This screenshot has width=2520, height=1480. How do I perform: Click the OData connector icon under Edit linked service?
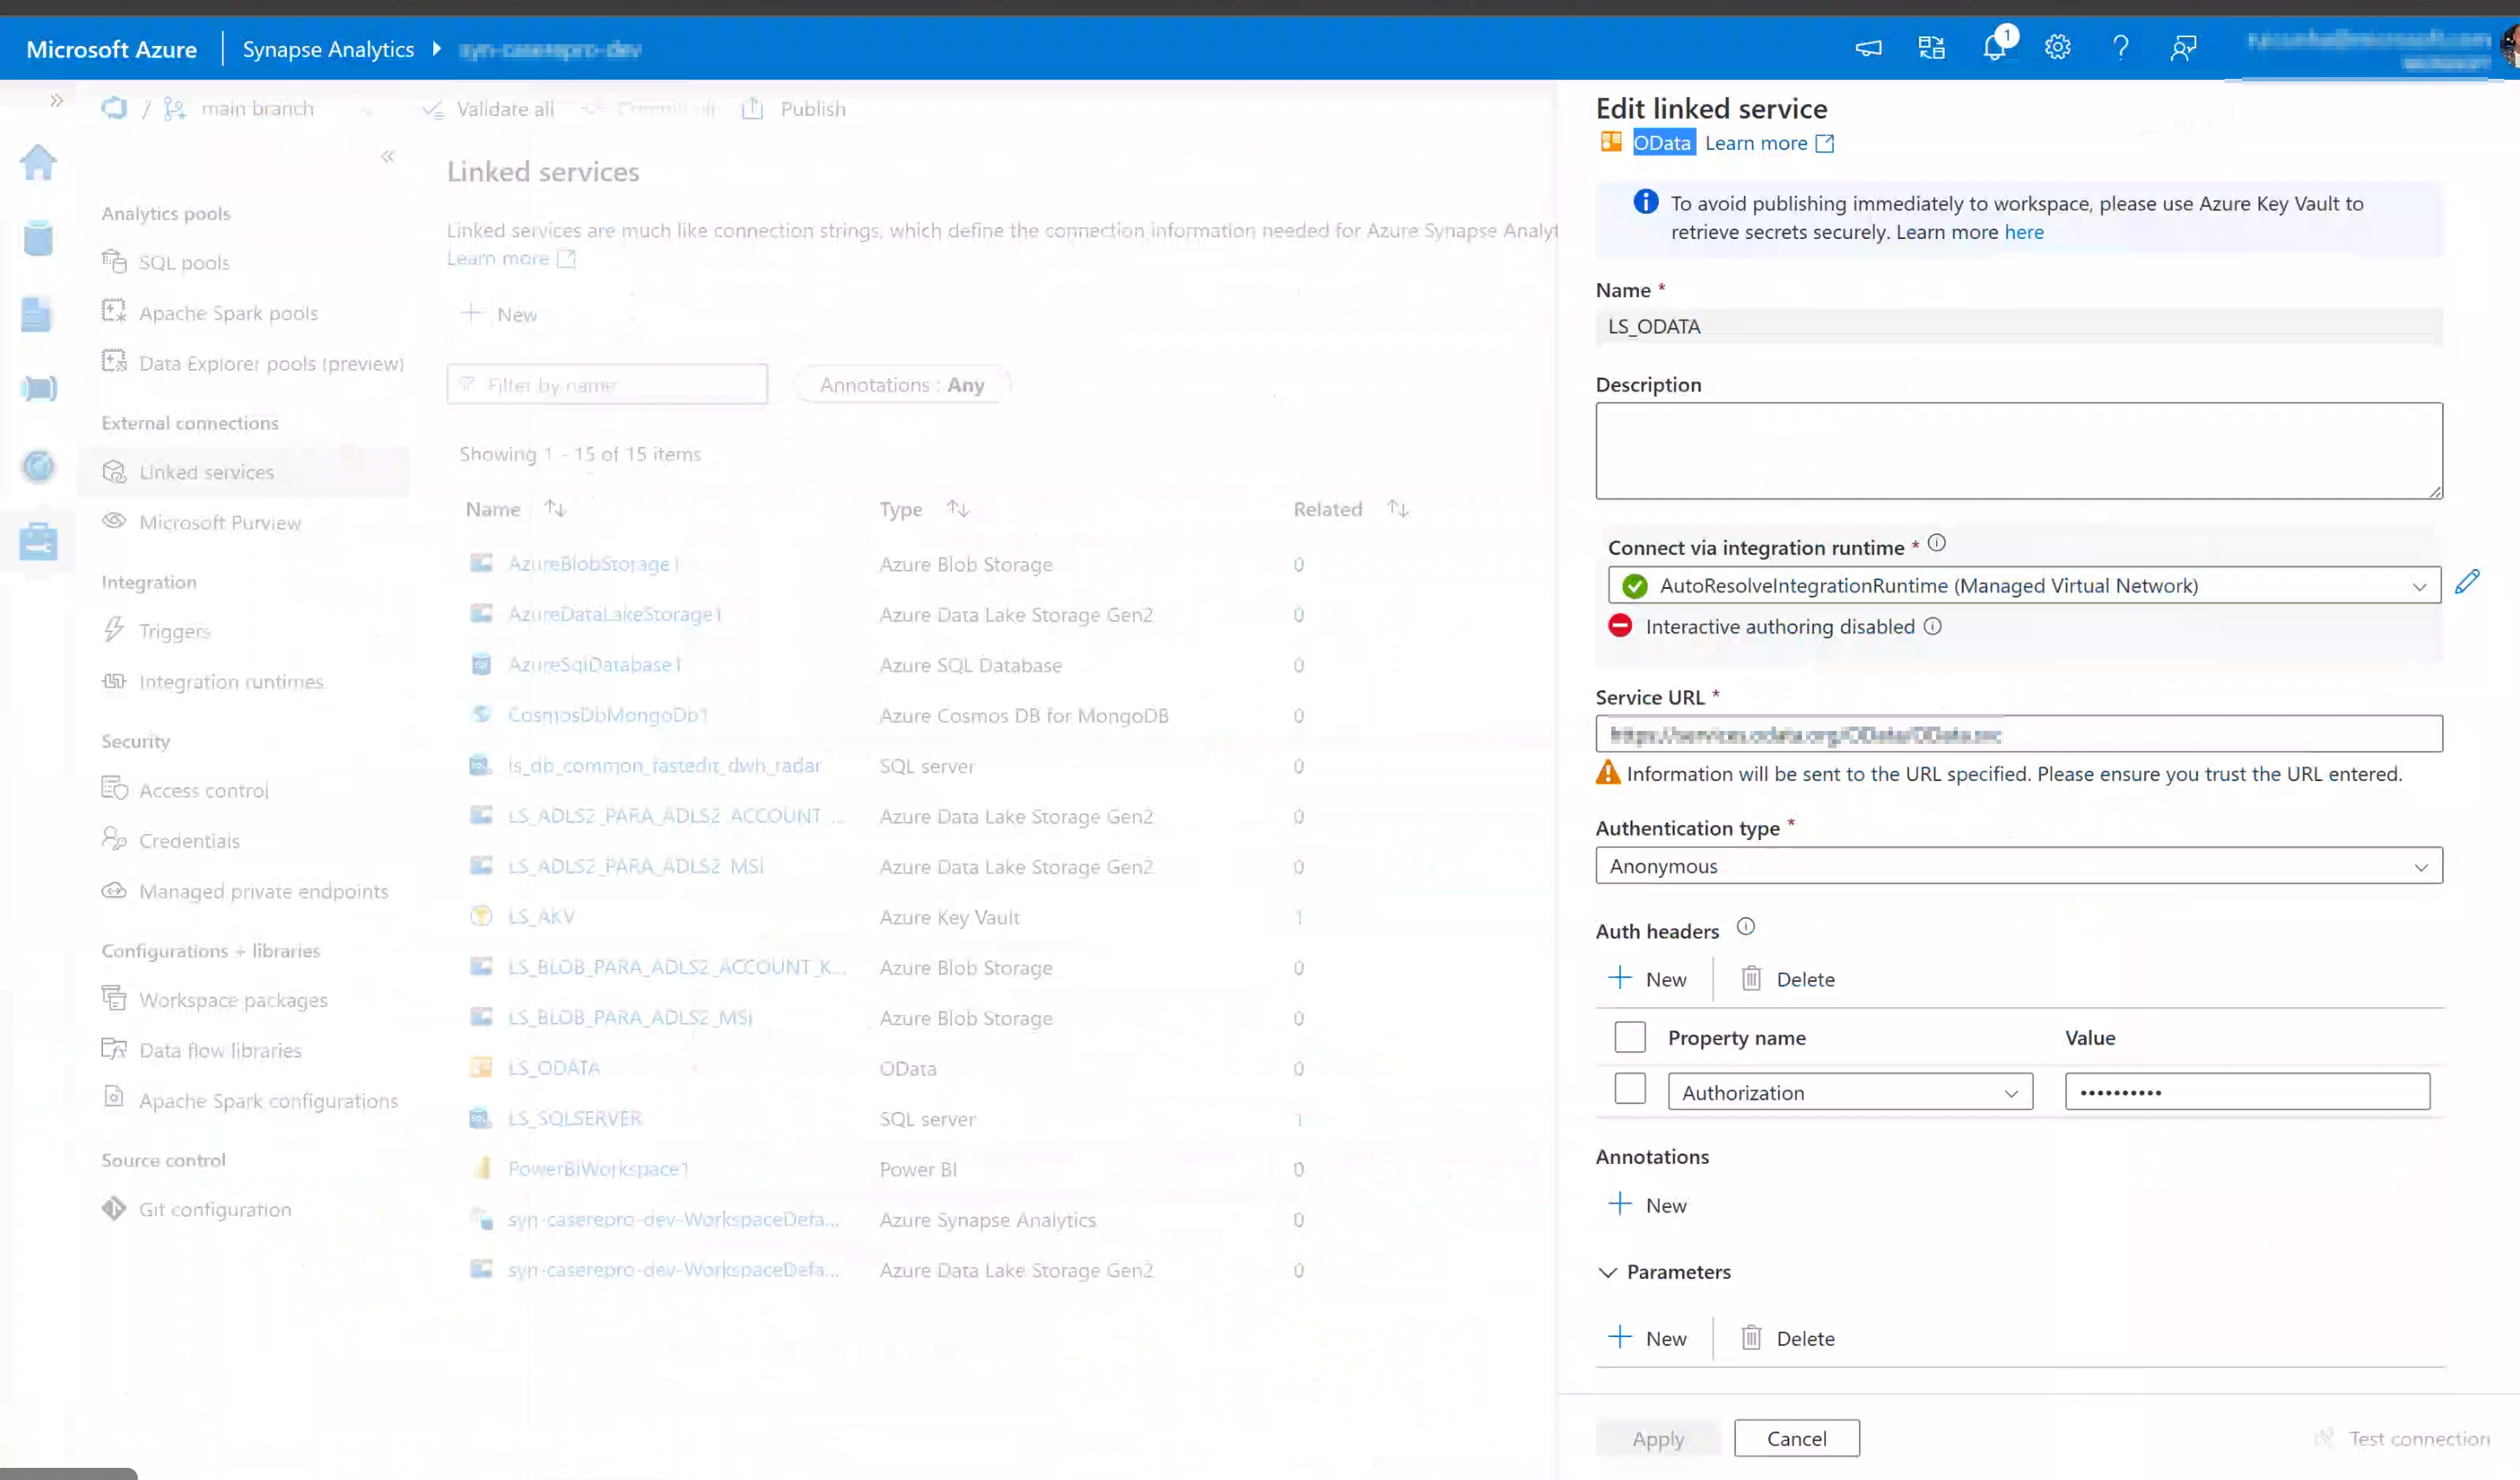1611,142
